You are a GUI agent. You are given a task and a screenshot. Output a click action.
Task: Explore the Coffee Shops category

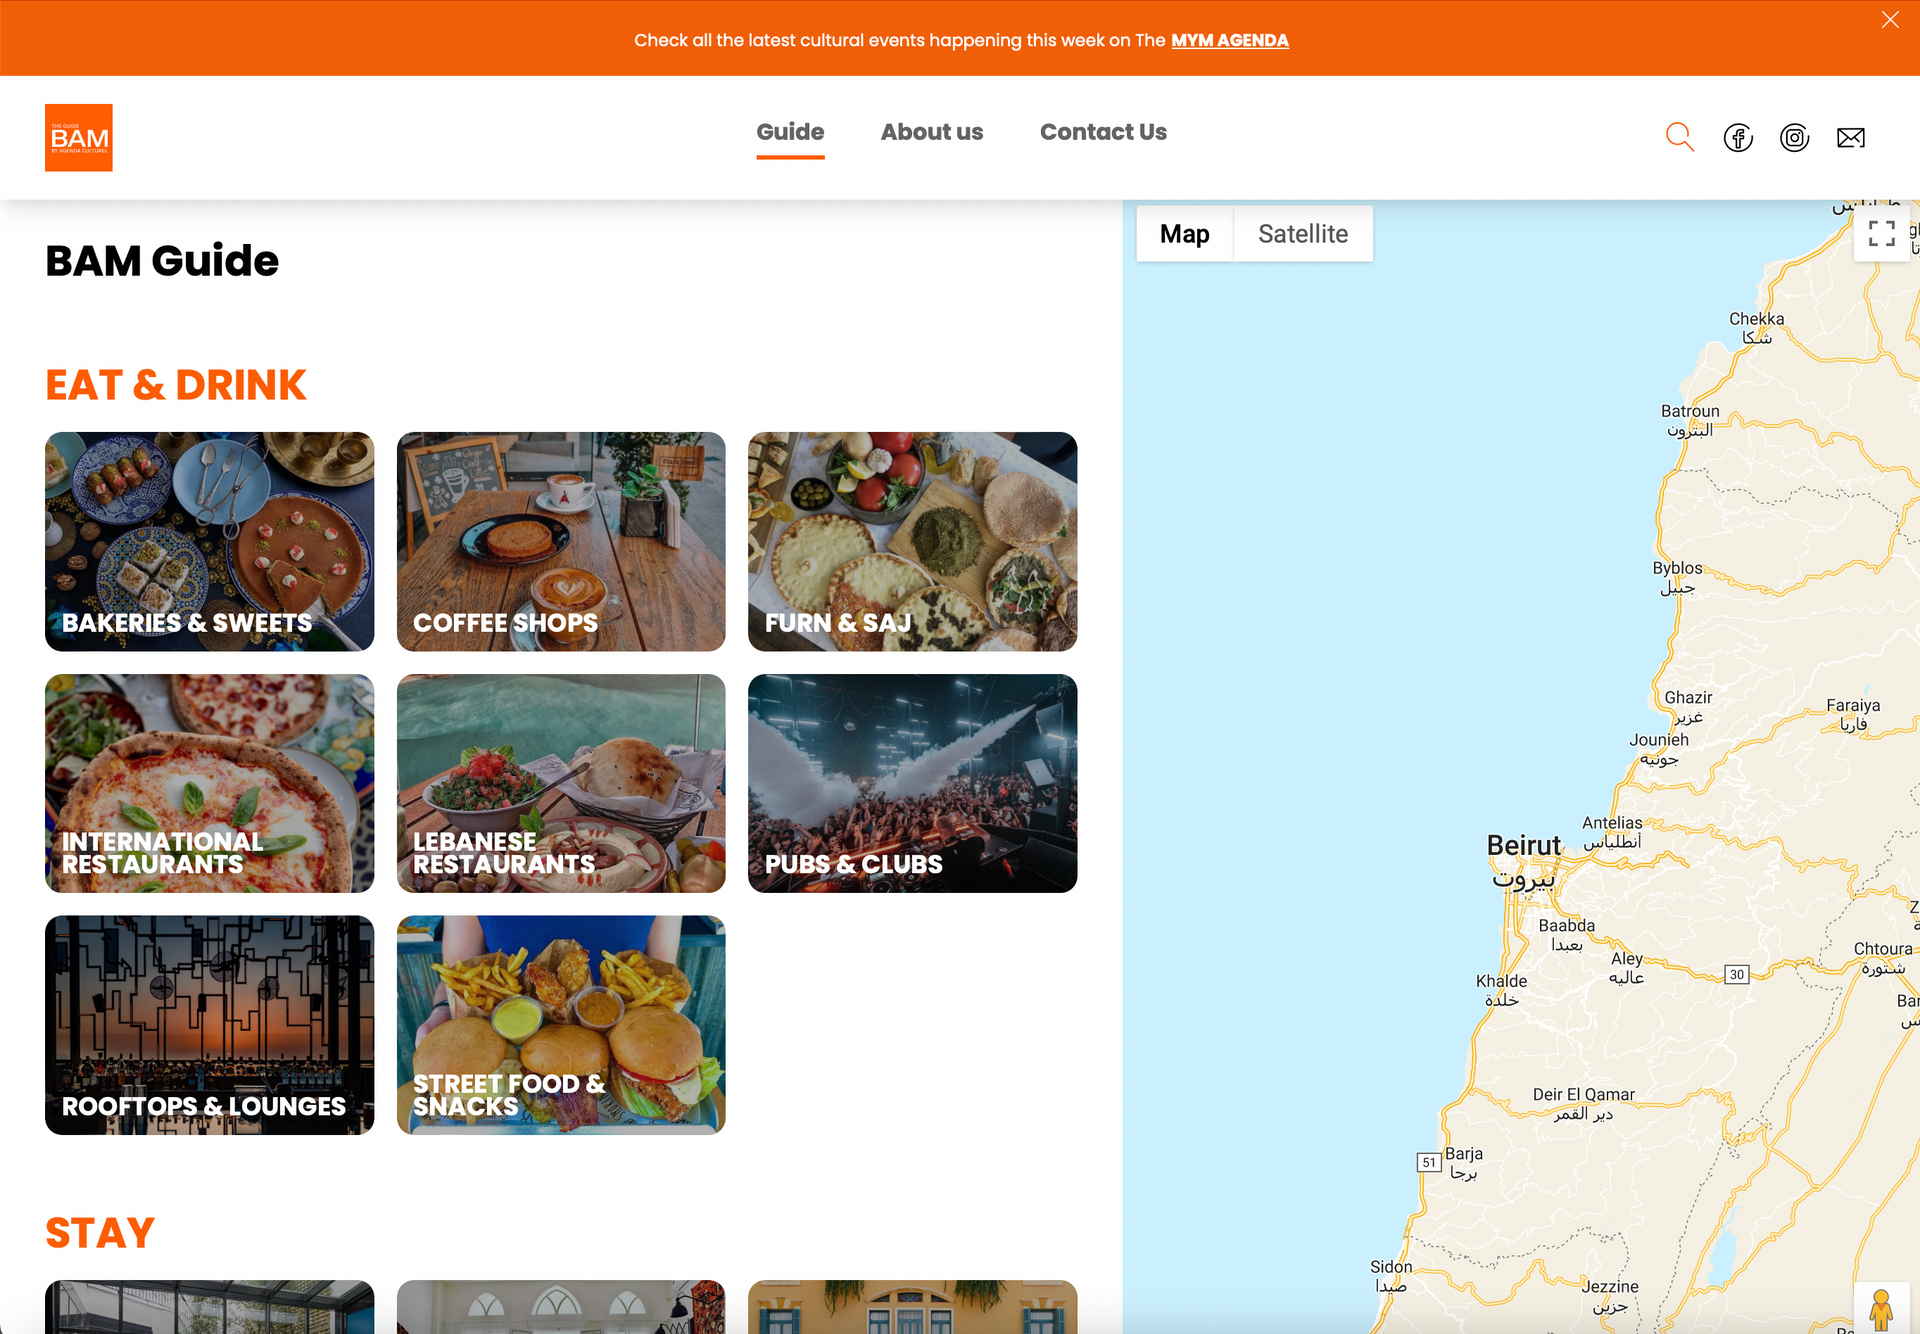[560, 541]
